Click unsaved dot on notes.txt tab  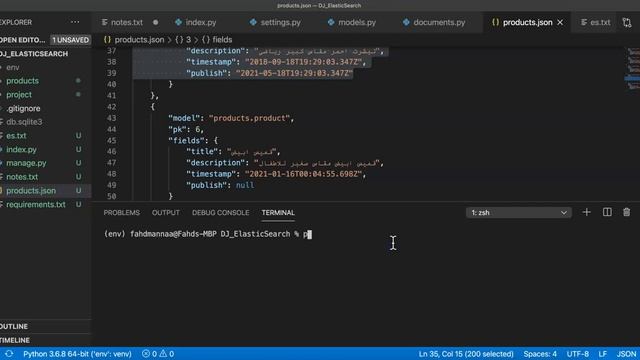[x=156, y=22]
